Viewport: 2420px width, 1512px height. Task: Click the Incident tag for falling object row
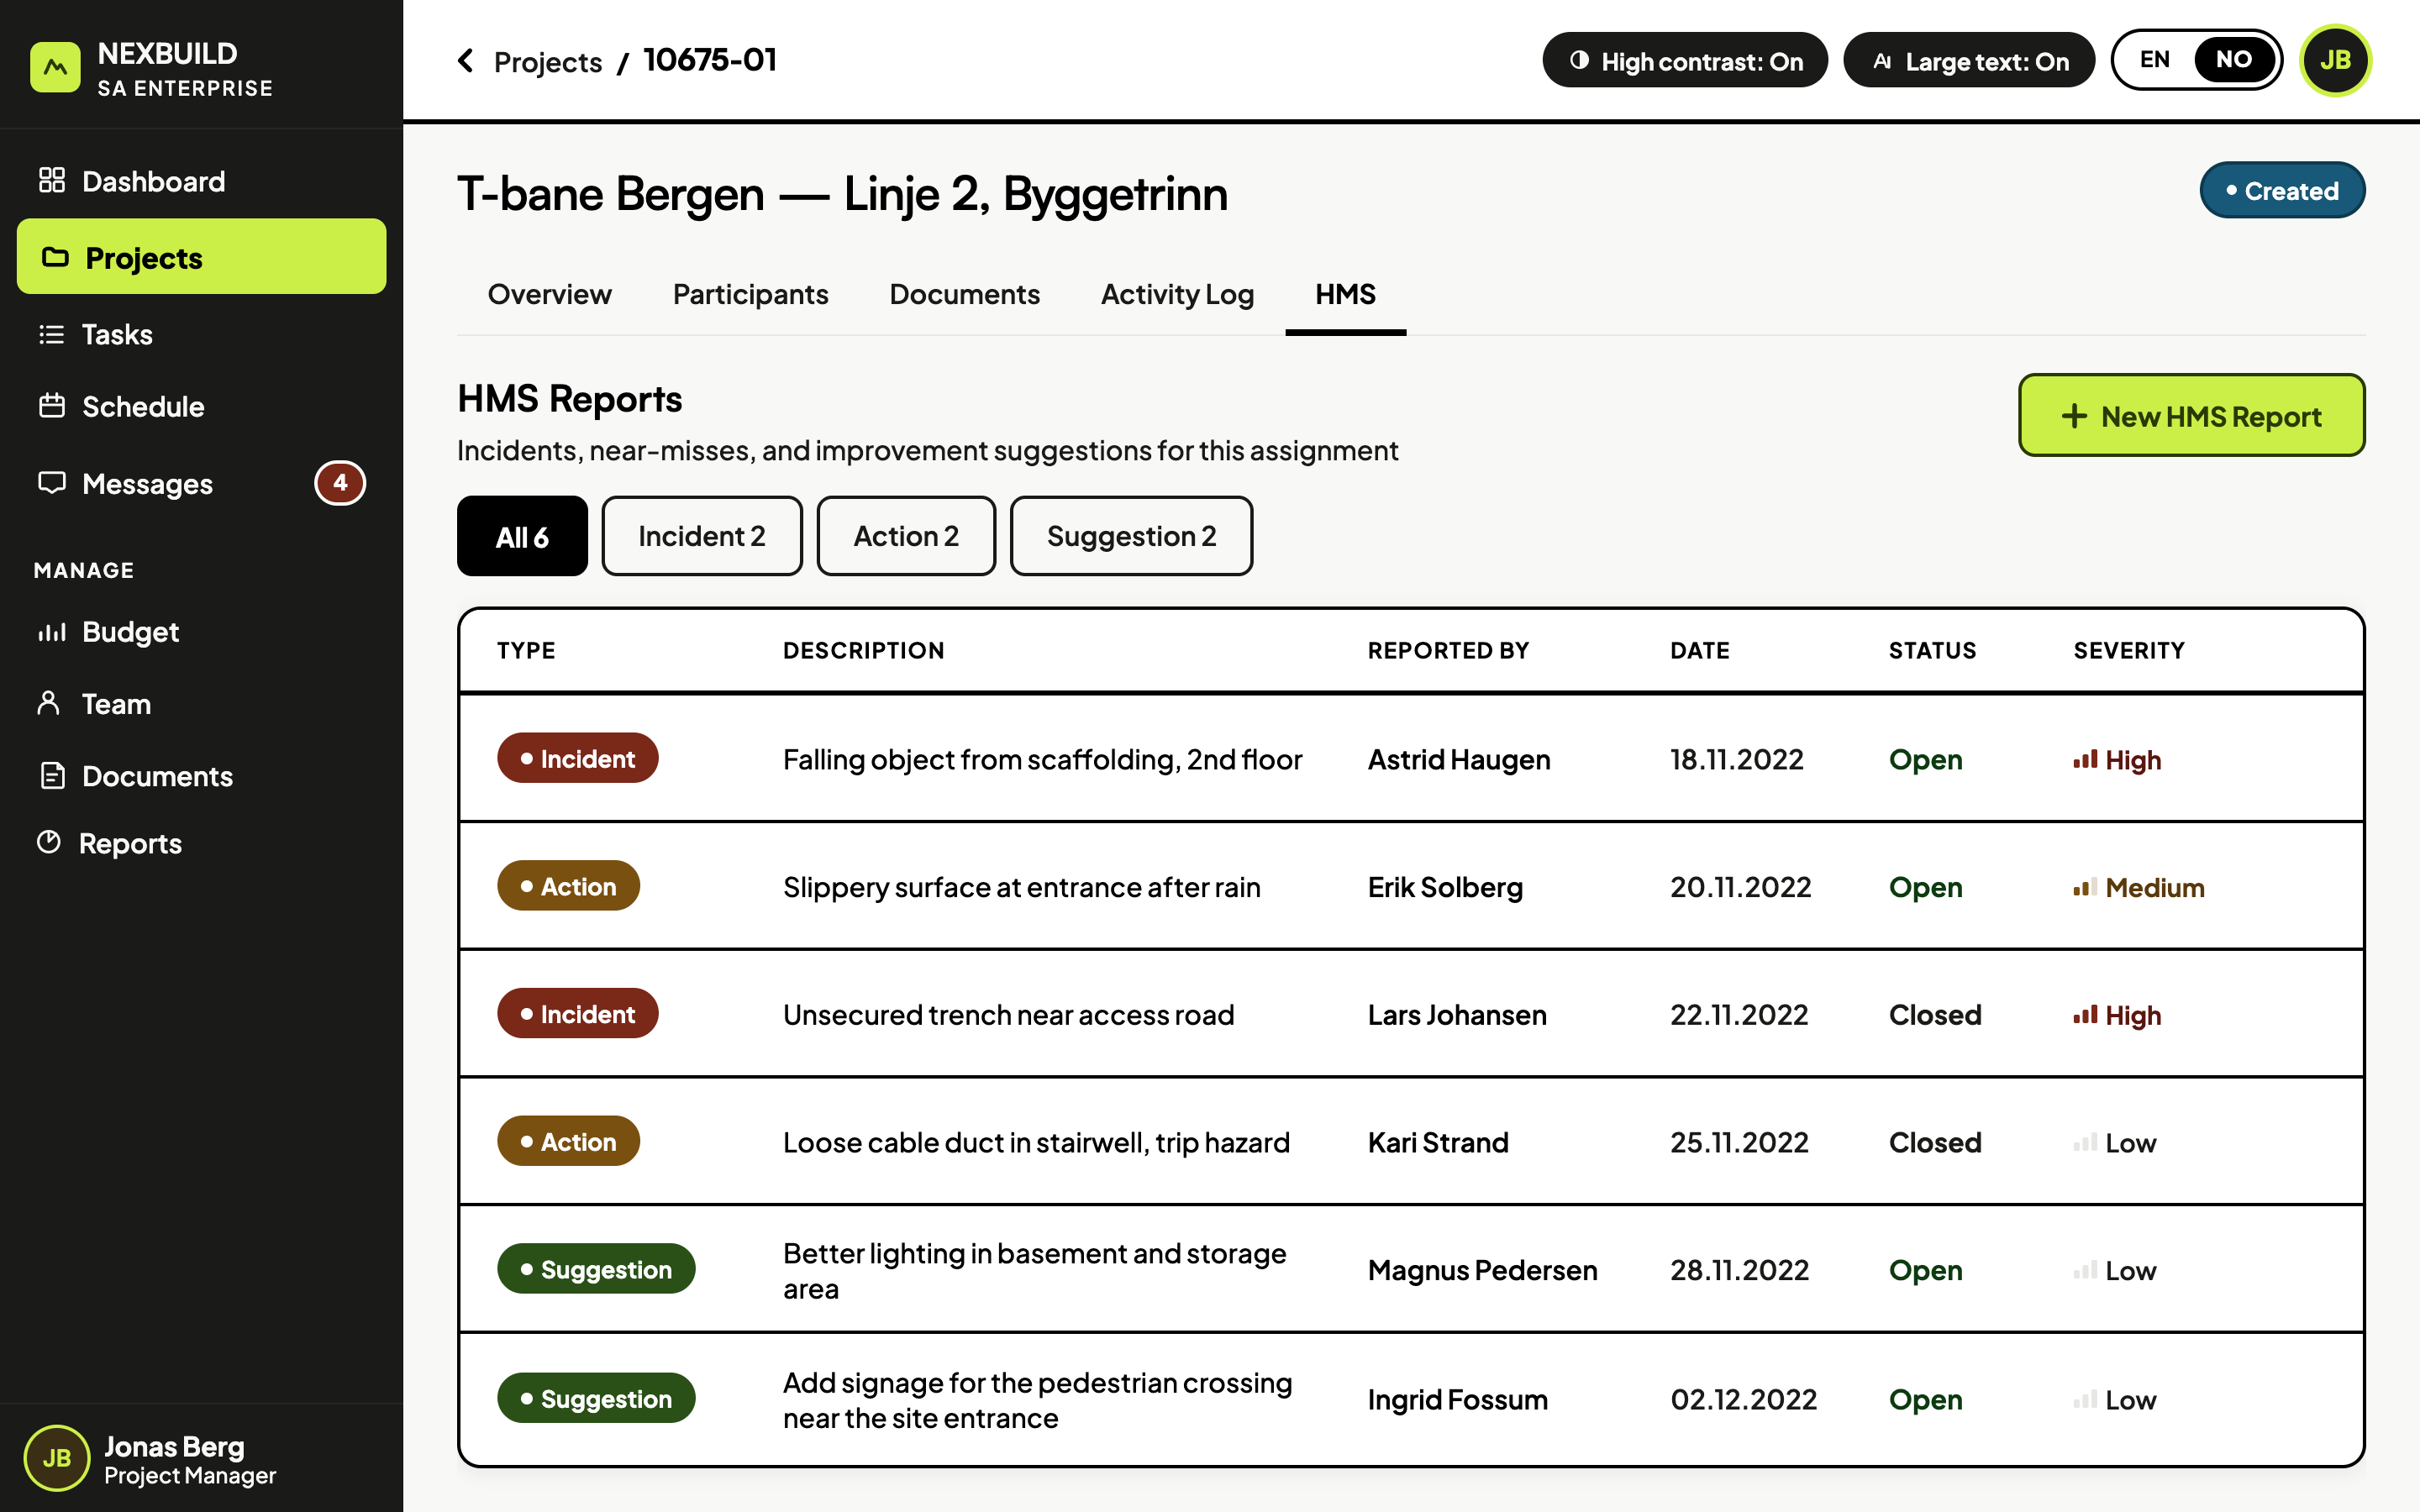pos(578,758)
